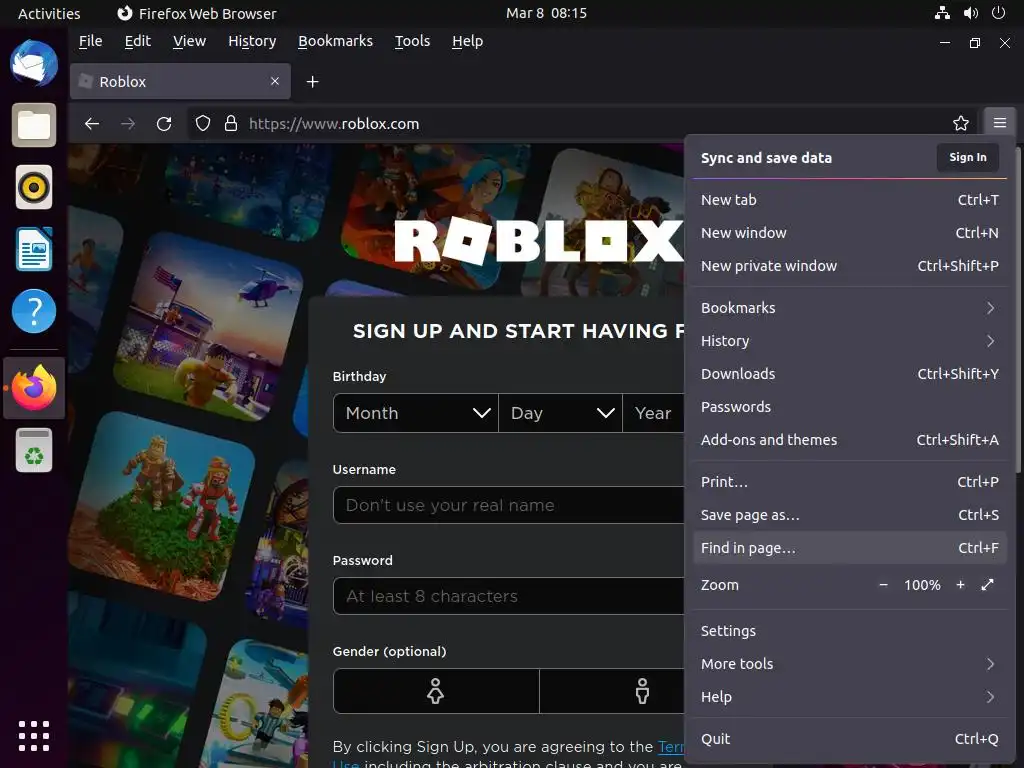Open the History menu in the menu bar

(x=252, y=41)
